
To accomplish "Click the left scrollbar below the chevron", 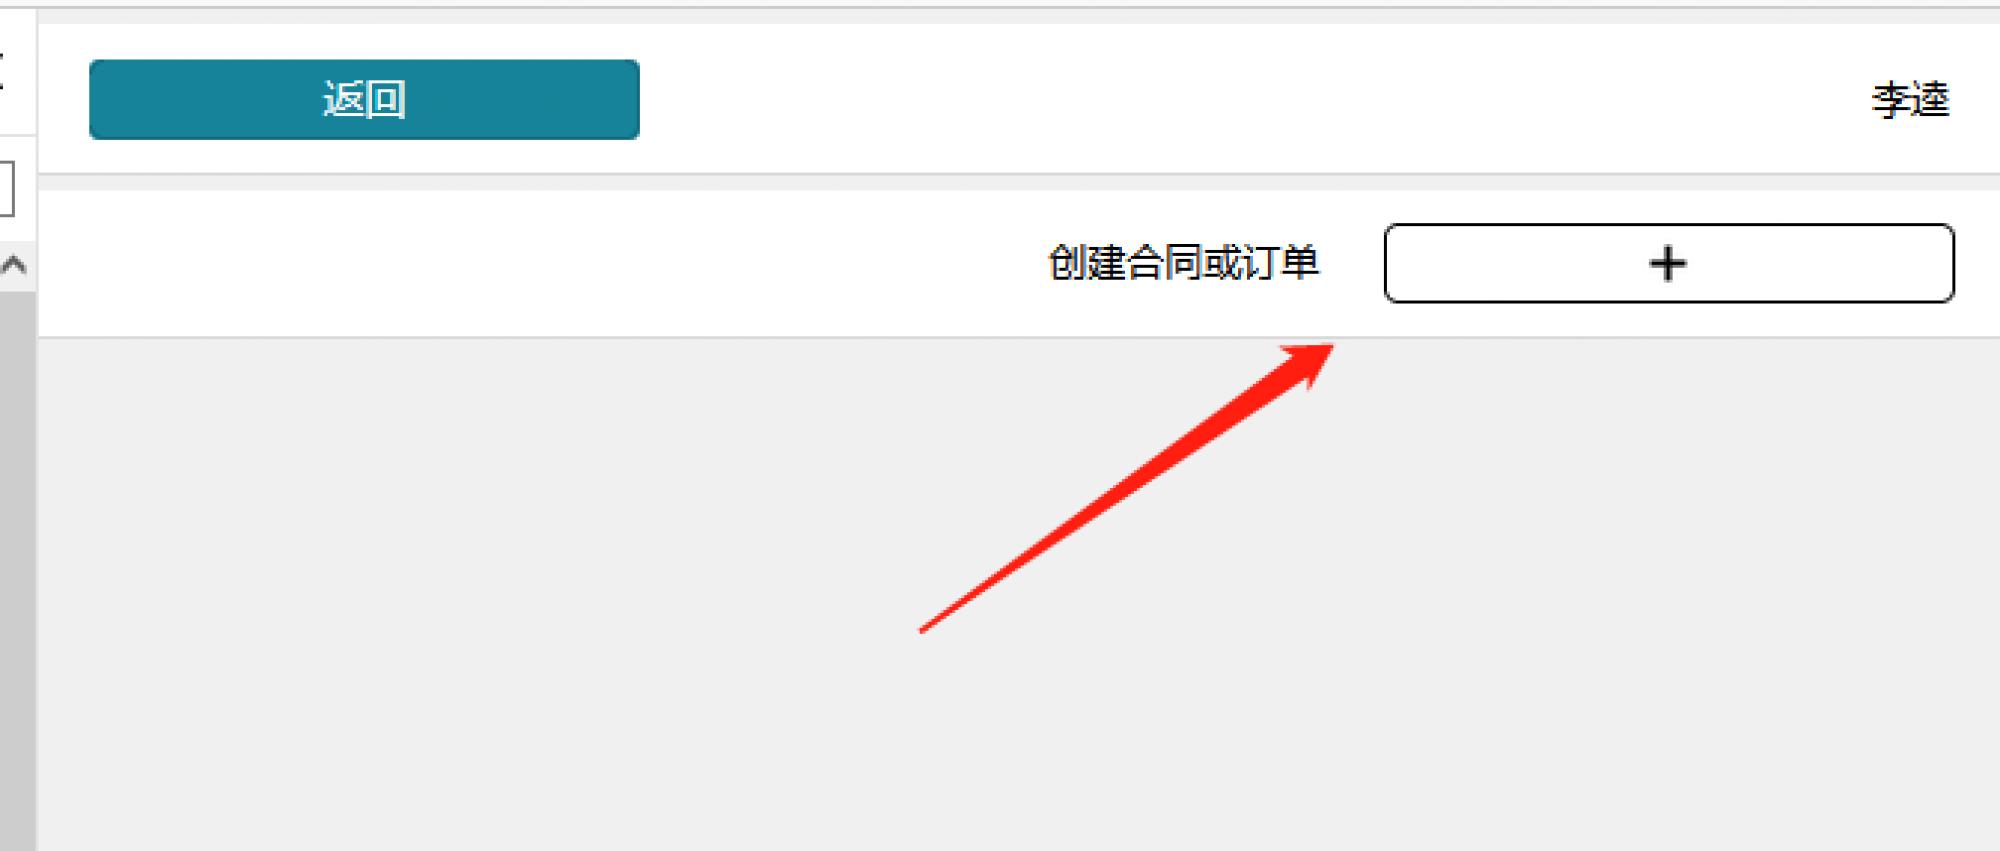I will (x=17, y=570).
